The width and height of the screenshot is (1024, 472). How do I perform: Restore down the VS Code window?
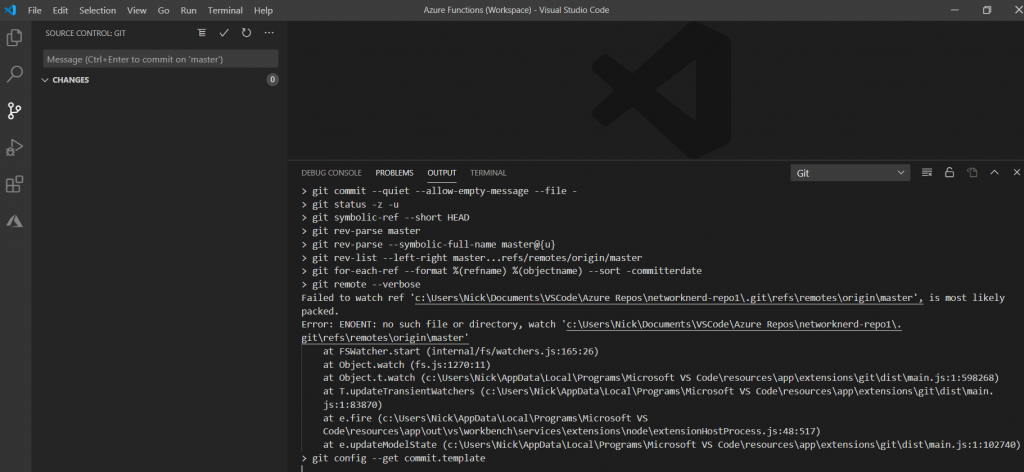point(987,10)
